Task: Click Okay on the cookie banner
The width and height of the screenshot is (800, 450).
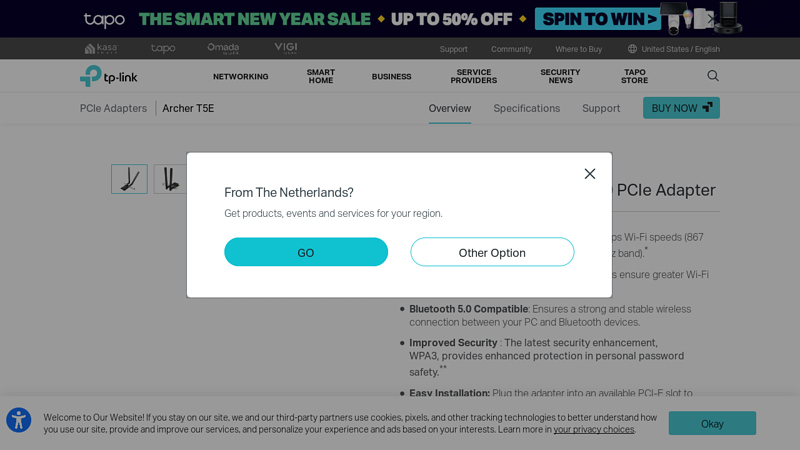Action: click(712, 423)
